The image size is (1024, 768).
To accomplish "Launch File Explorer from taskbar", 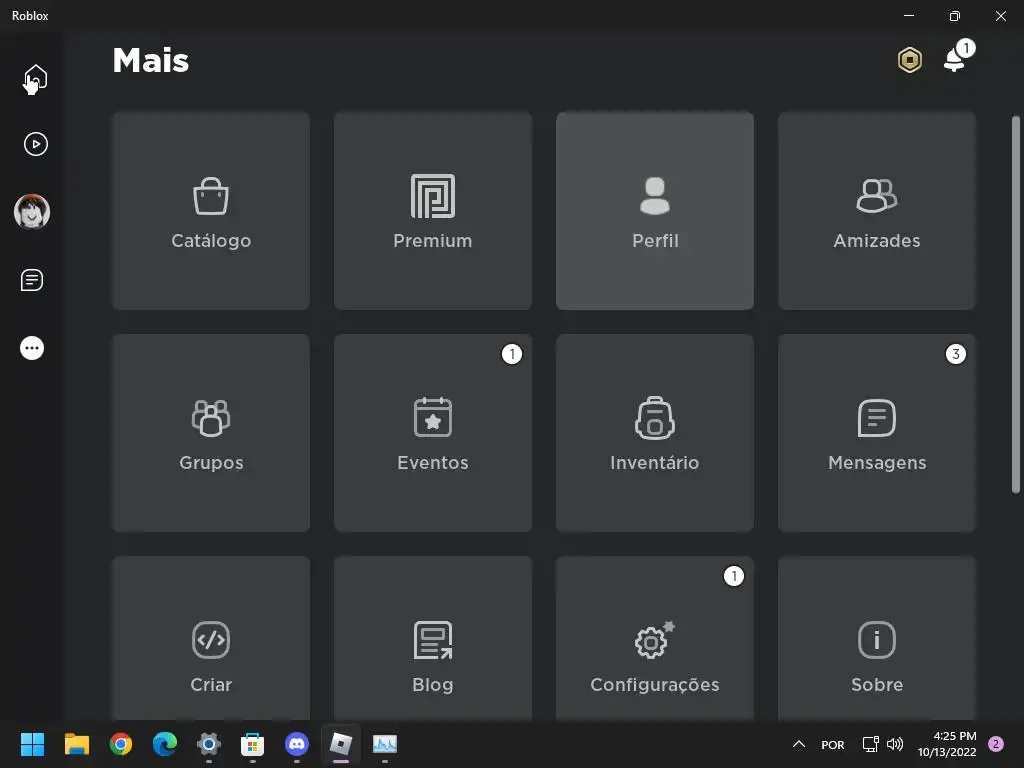I will click(x=76, y=744).
